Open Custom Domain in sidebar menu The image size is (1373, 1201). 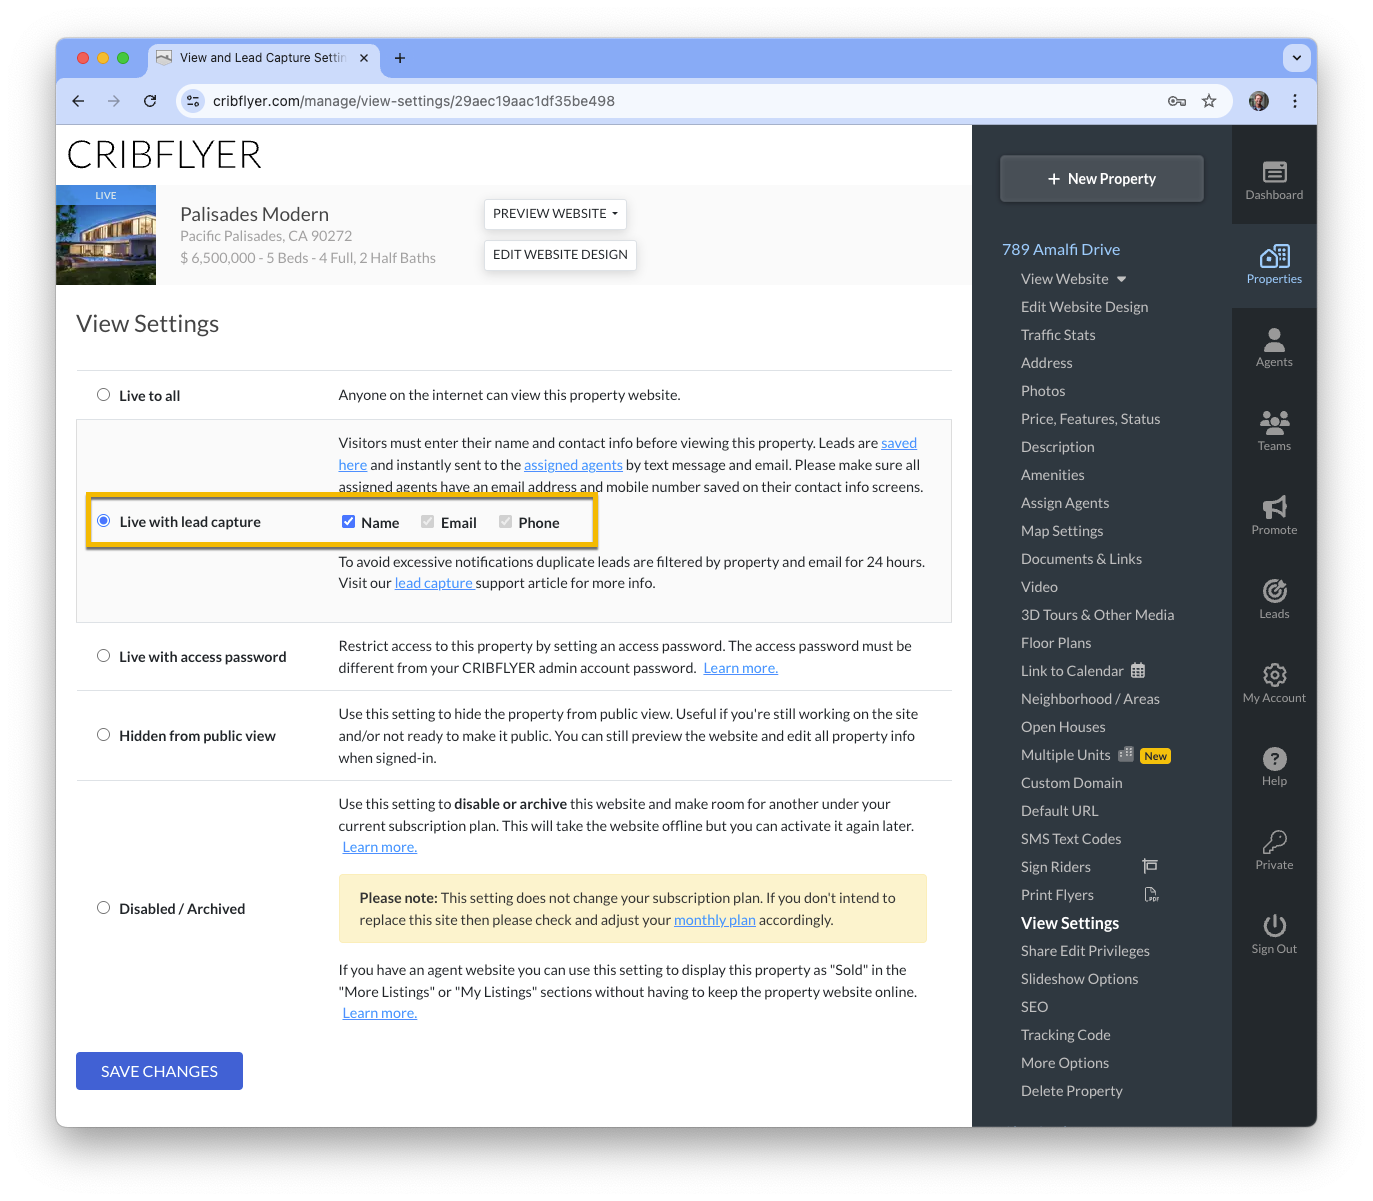click(1071, 783)
